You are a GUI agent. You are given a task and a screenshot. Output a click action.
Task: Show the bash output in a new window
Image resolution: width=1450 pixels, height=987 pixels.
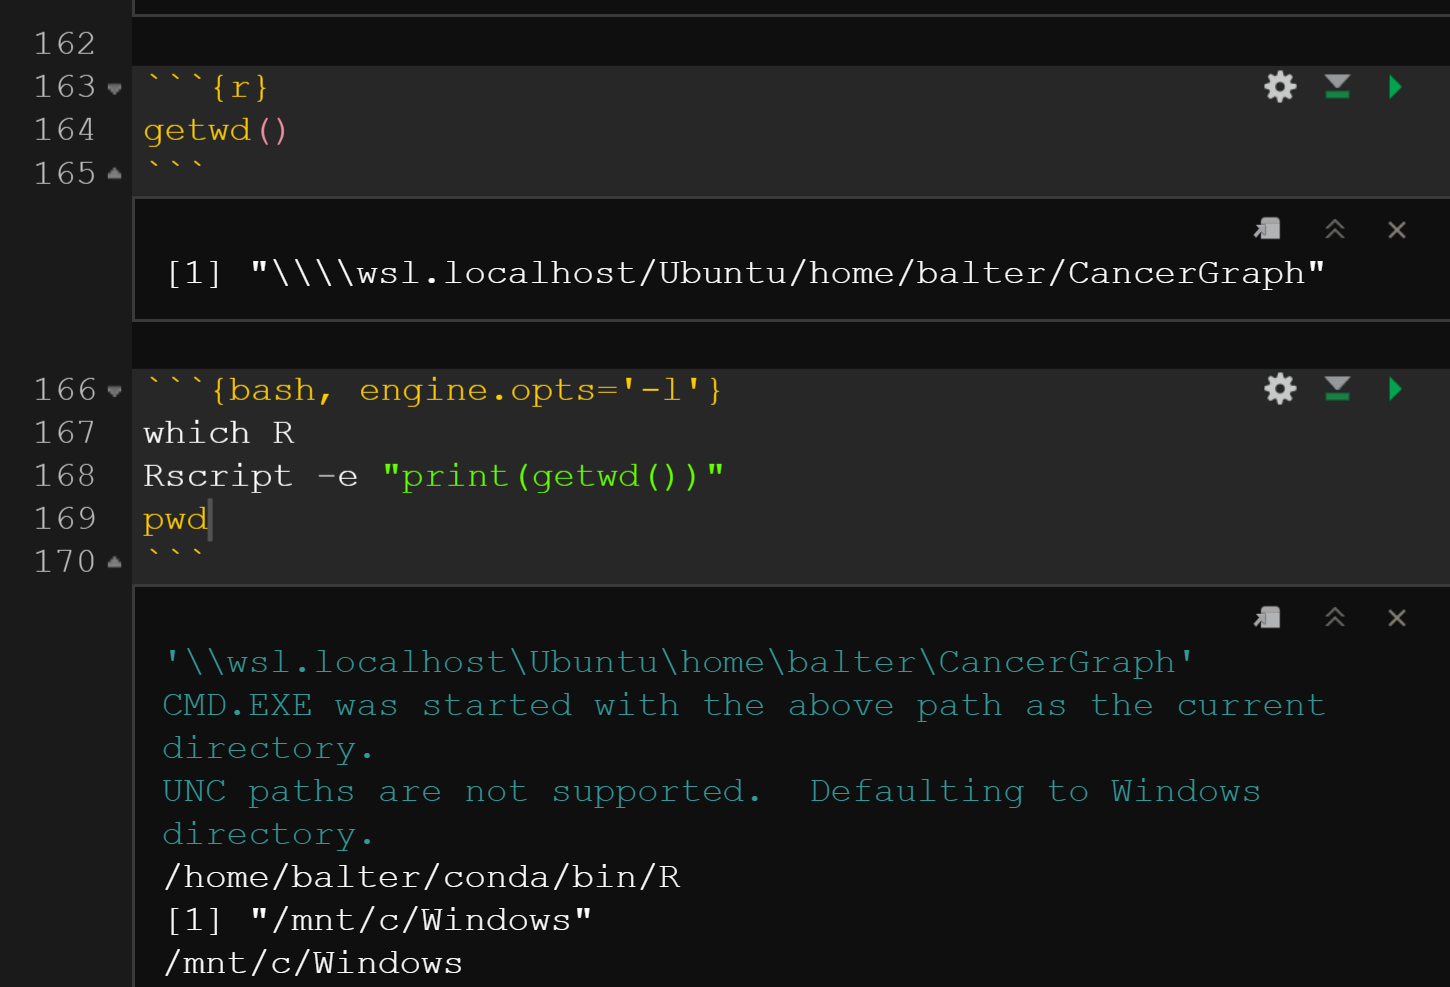tap(1267, 617)
